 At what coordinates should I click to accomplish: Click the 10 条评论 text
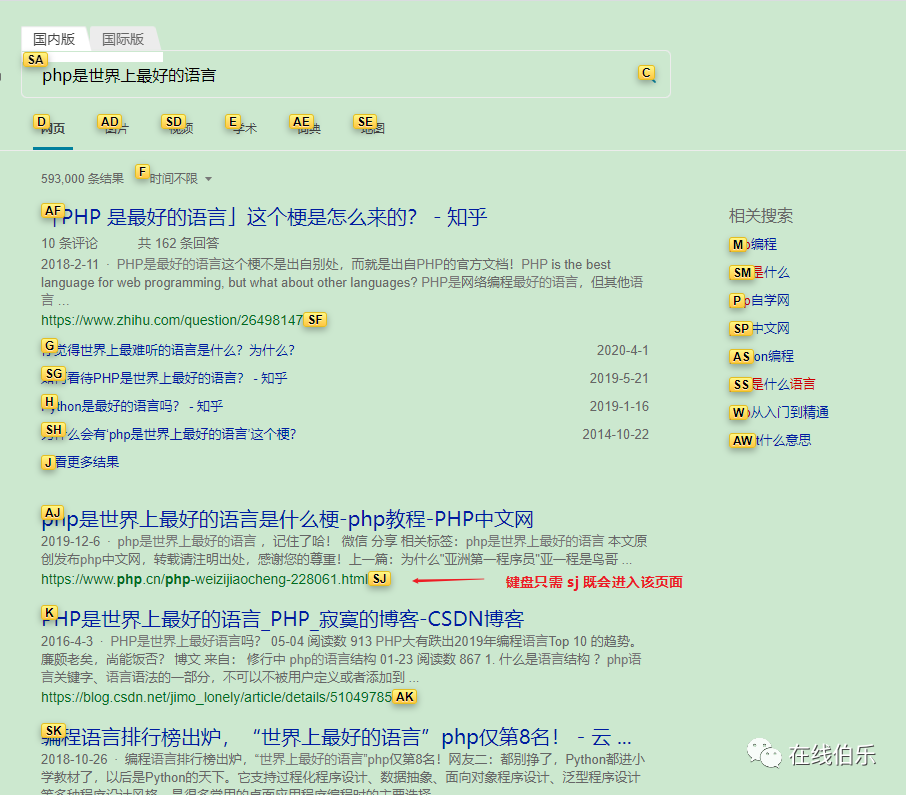point(69,243)
